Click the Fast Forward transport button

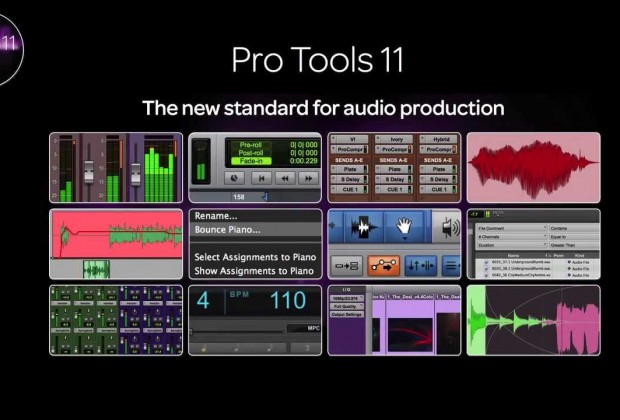click(x=308, y=178)
